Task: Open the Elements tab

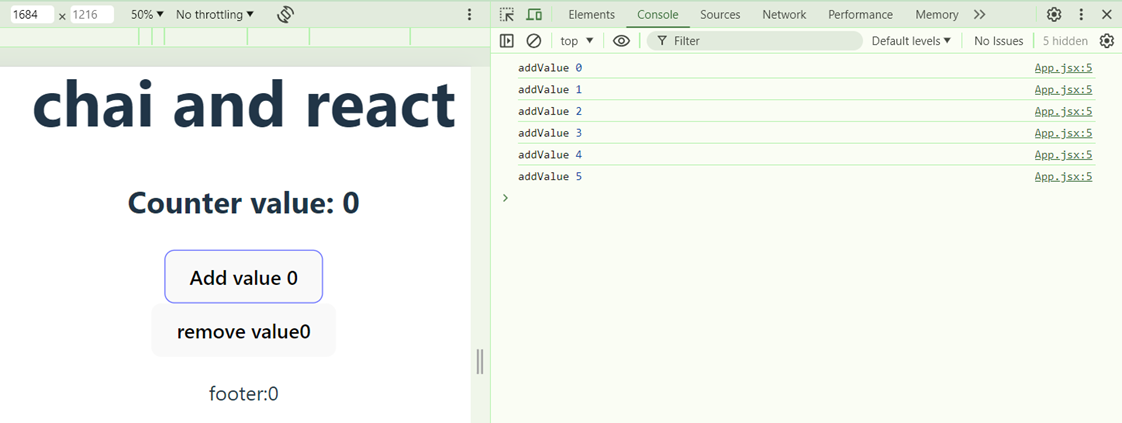Action: (x=591, y=14)
